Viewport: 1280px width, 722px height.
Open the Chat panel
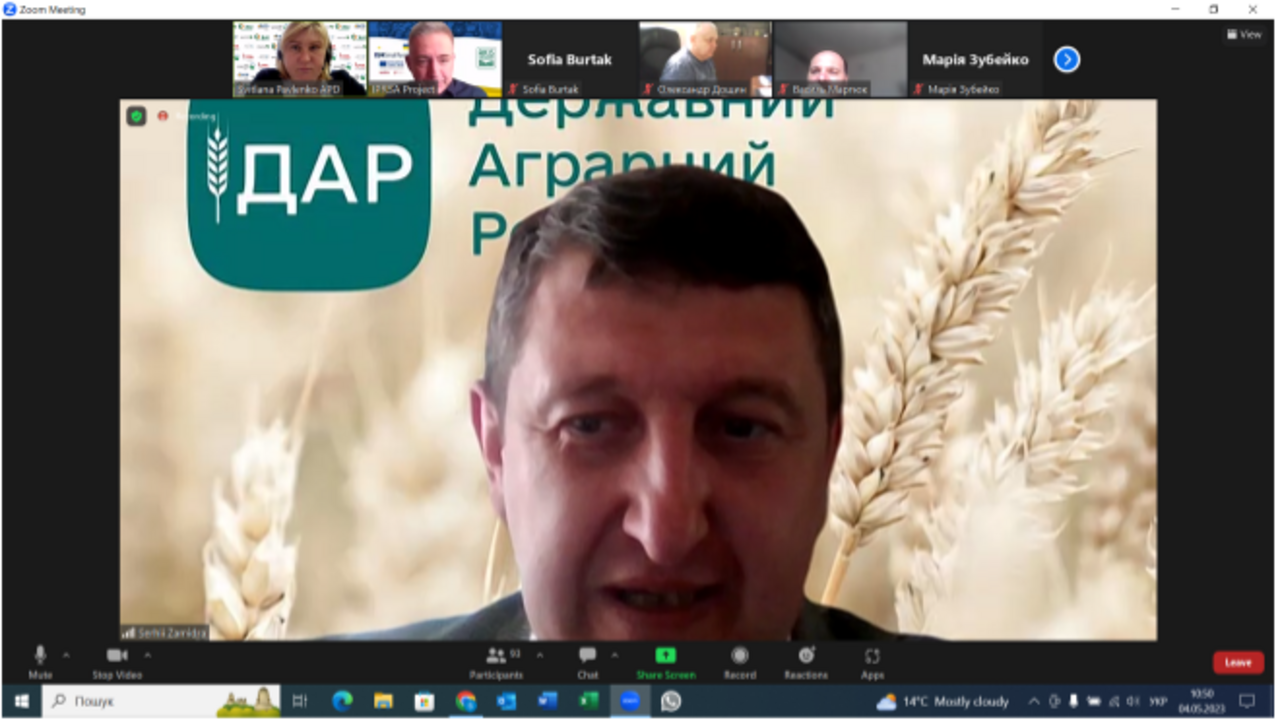[x=587, y=656]
